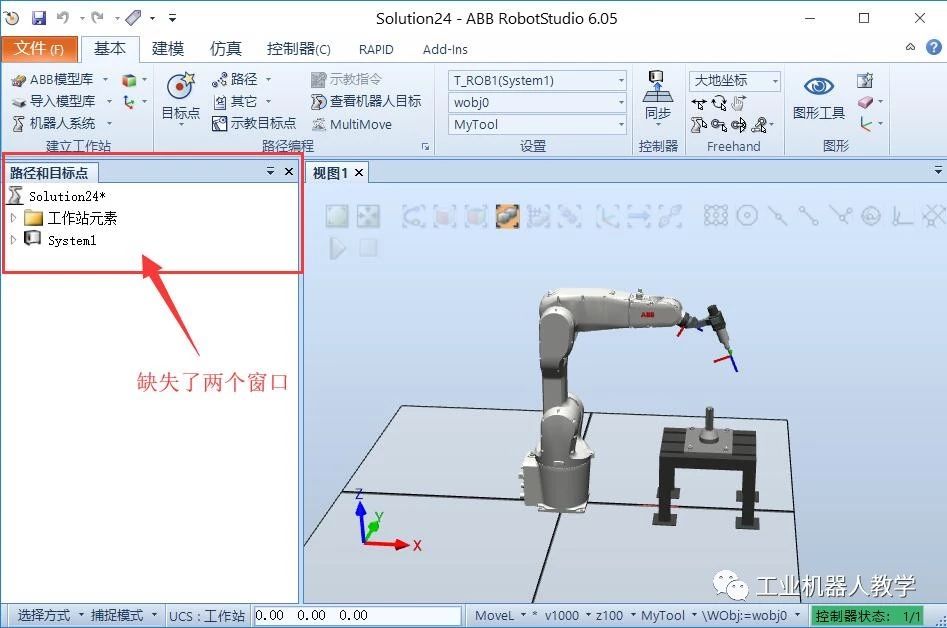
Task: Click the frame size axes icon in Graphics group
Action: [x=866, y=124]
